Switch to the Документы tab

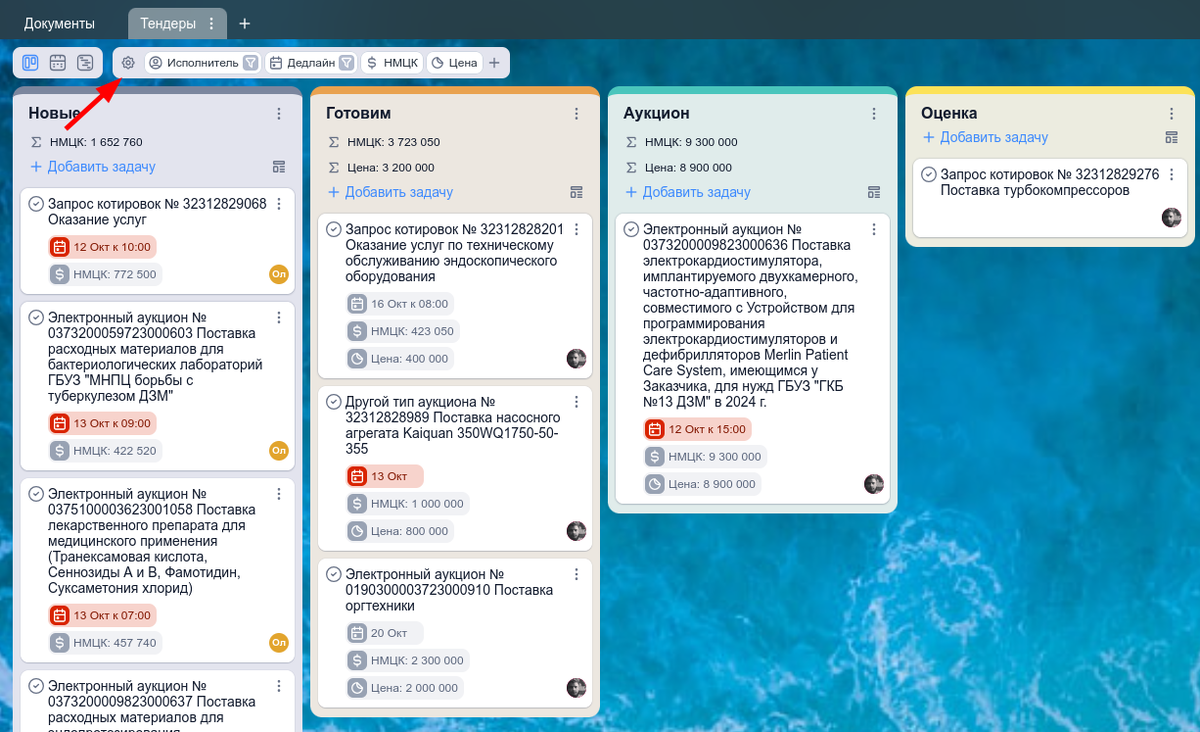(x=59, y=23)
